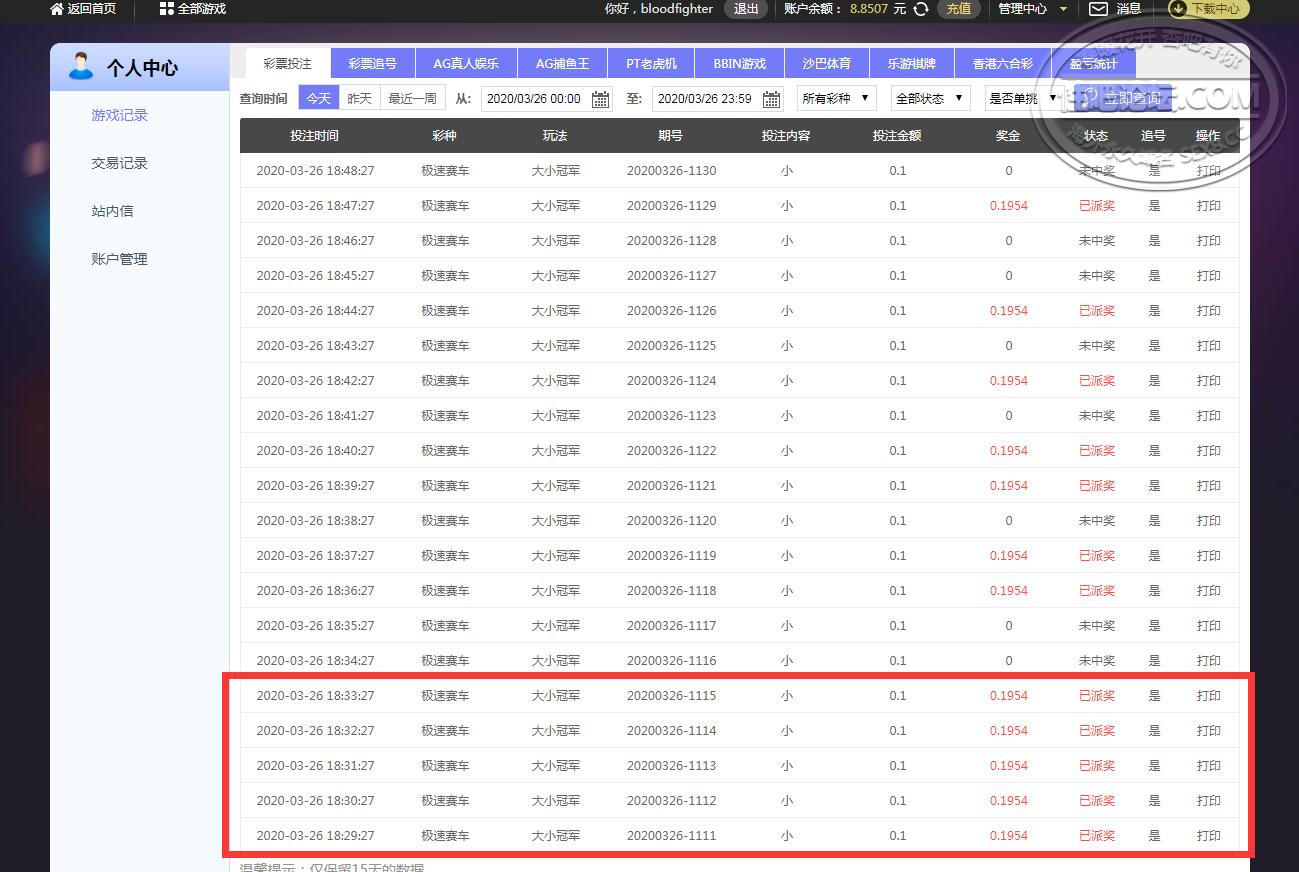Switch to the AG捕鱼王 tab

pos(562,64)
